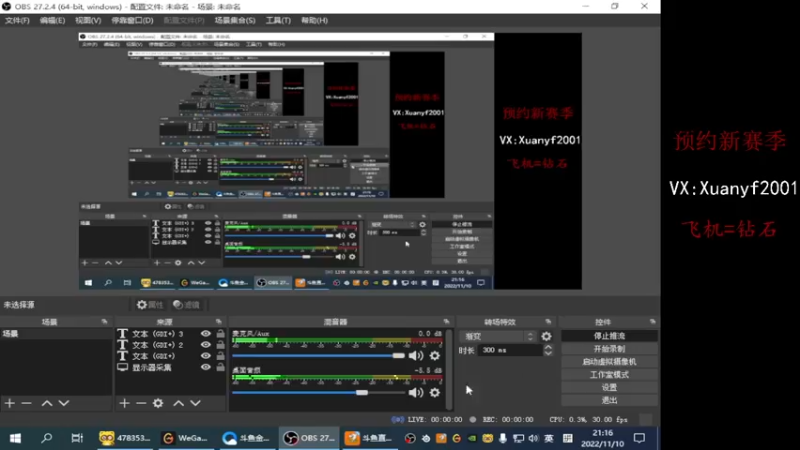Switch to 斗鱼直... app on taskbar
800x450 pixels.
[368, 438]
